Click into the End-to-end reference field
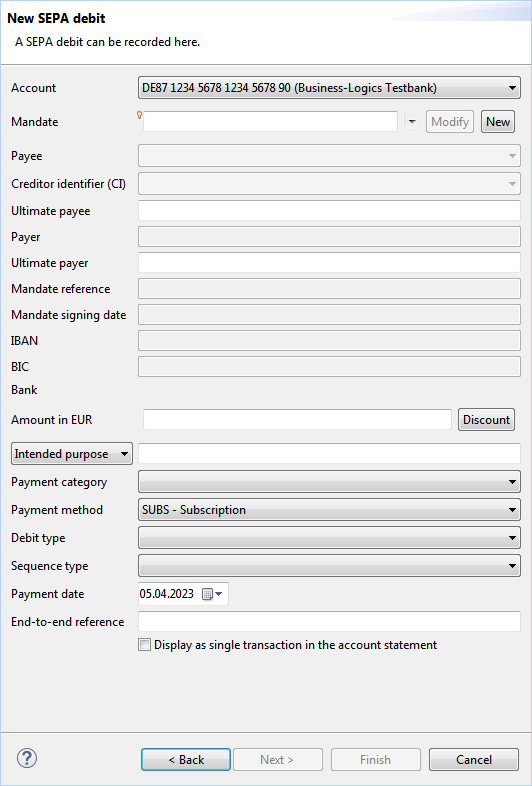532x786 pixels. [x=329, y=622]
